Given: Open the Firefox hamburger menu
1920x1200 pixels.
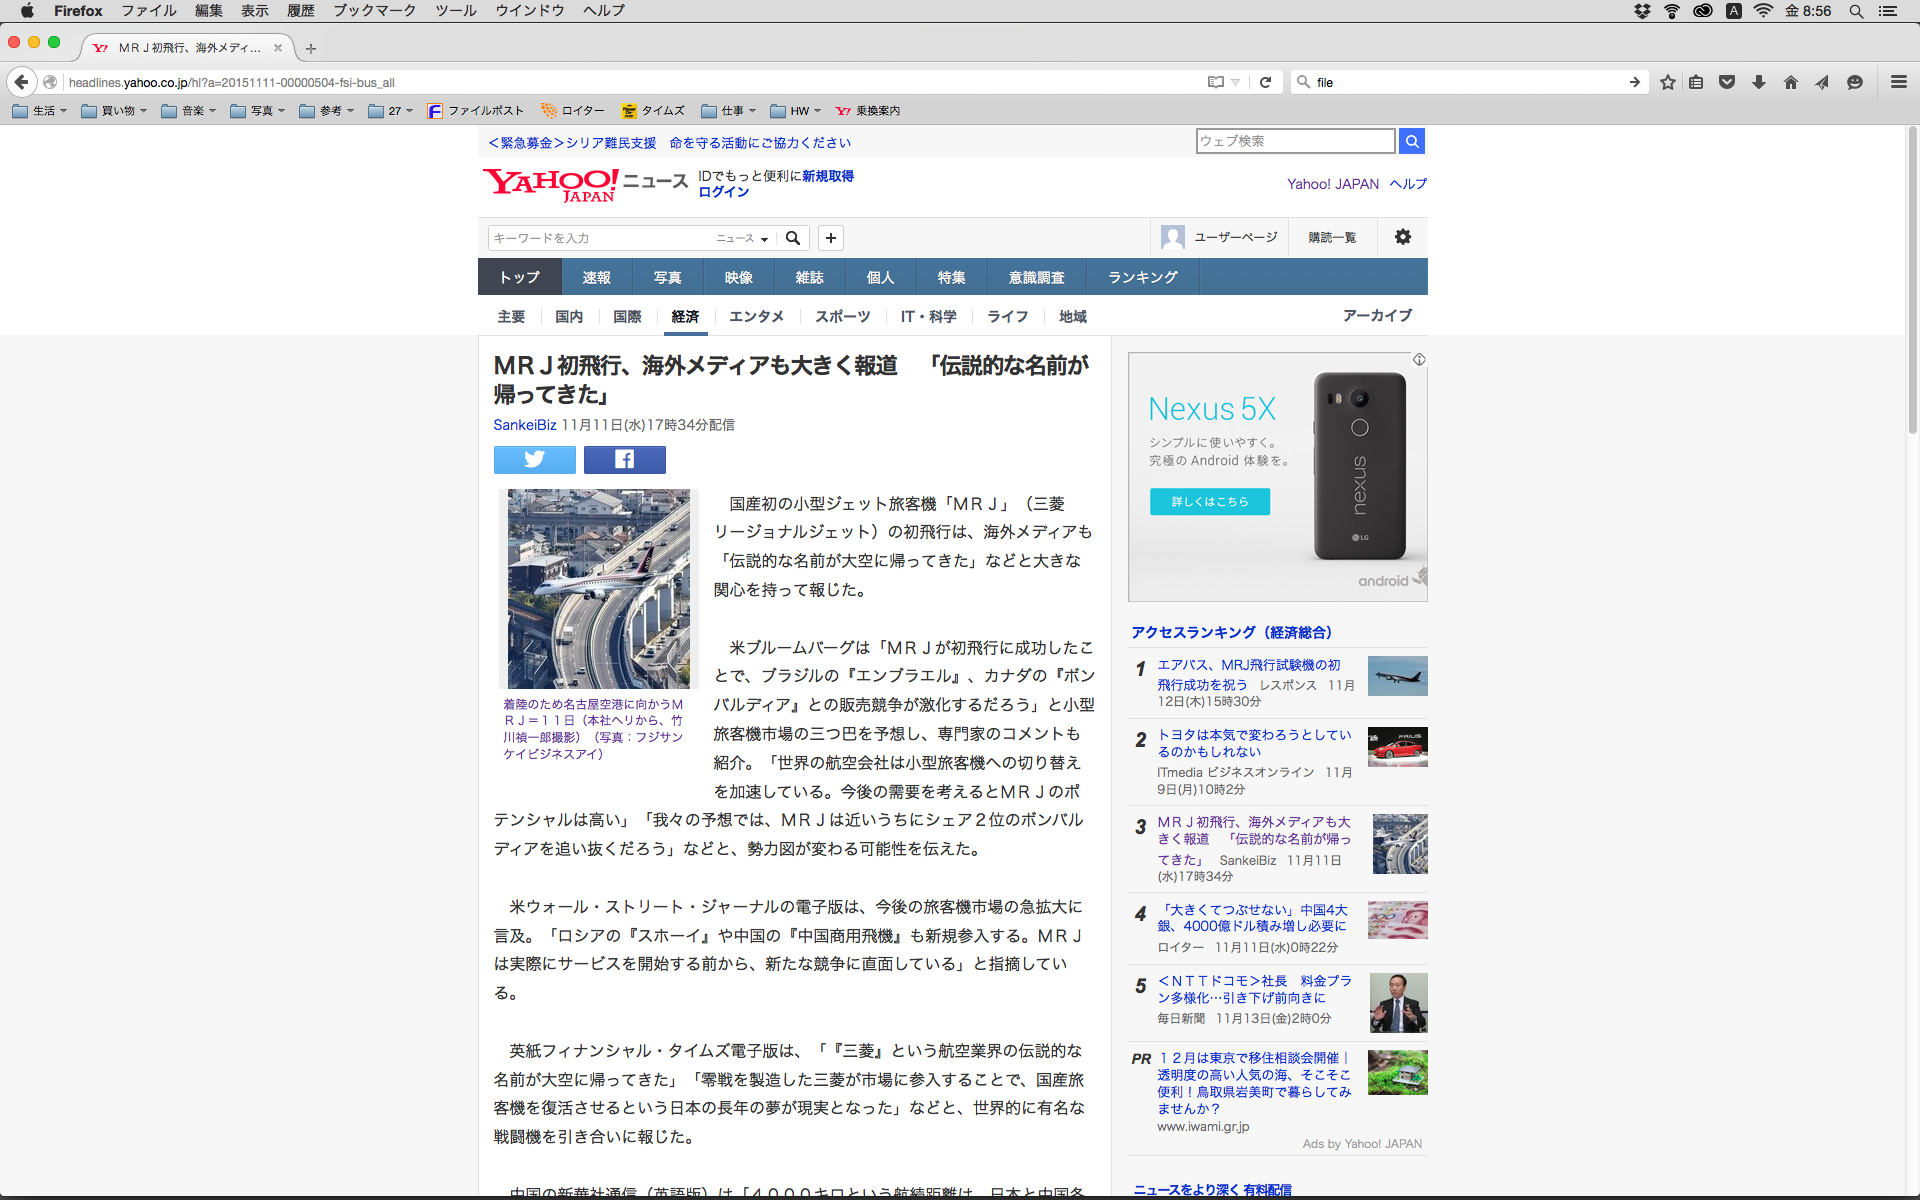Looking at the screenshot, I should tap(1898, 82).
